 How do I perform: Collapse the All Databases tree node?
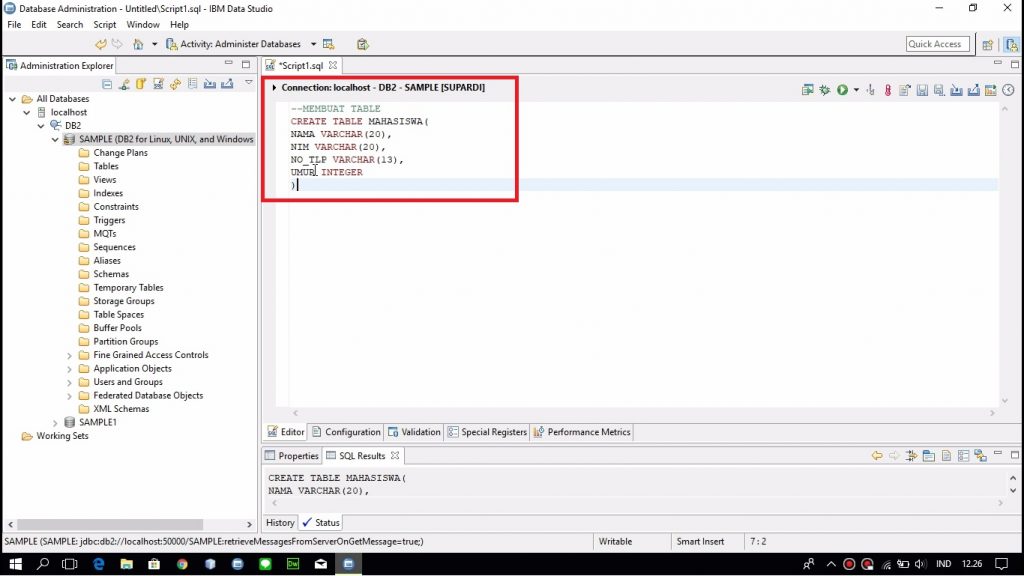tap(13, 99)
